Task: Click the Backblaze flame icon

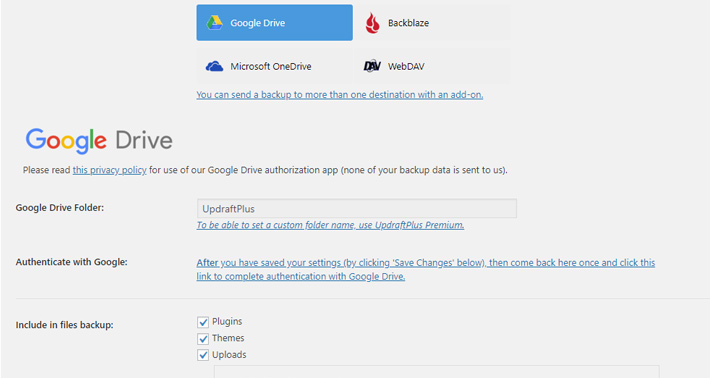Action: coord(372,23)
